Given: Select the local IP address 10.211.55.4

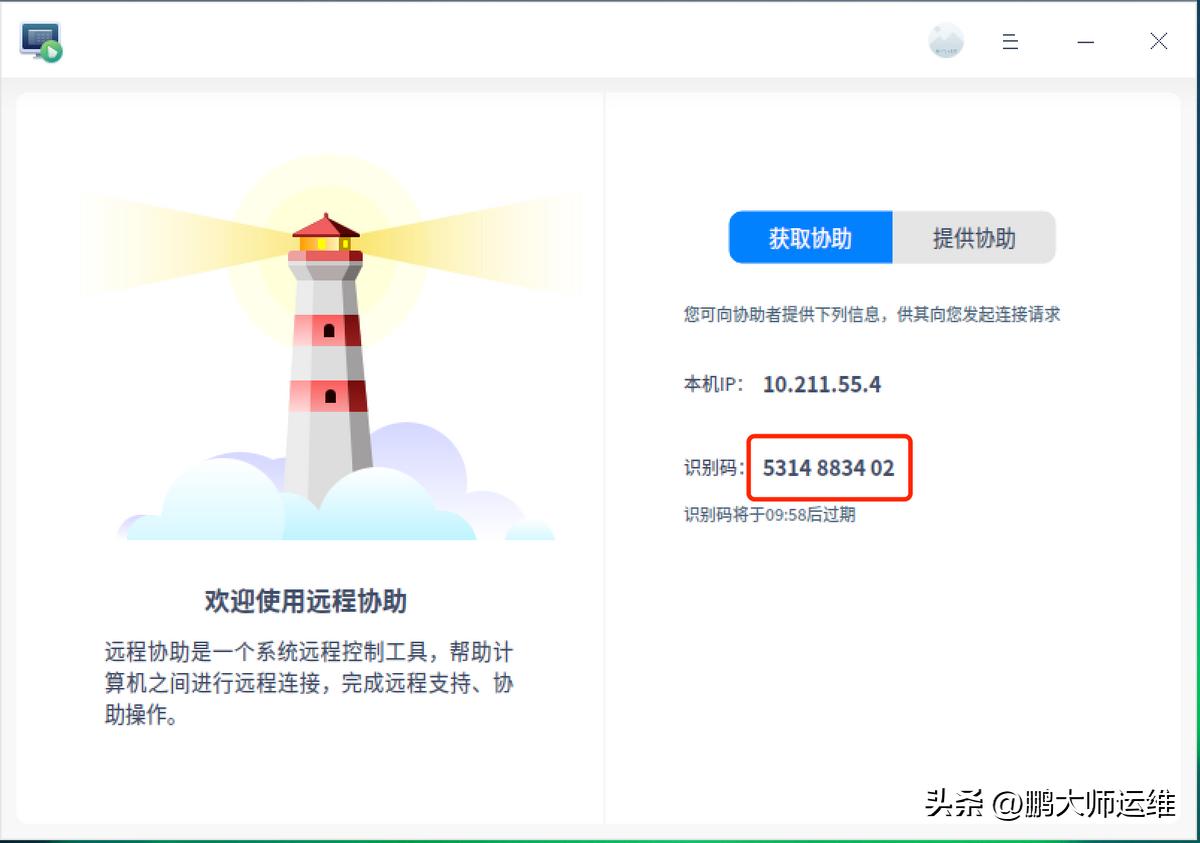Looking at the screenshot, I should pos(821,384).
